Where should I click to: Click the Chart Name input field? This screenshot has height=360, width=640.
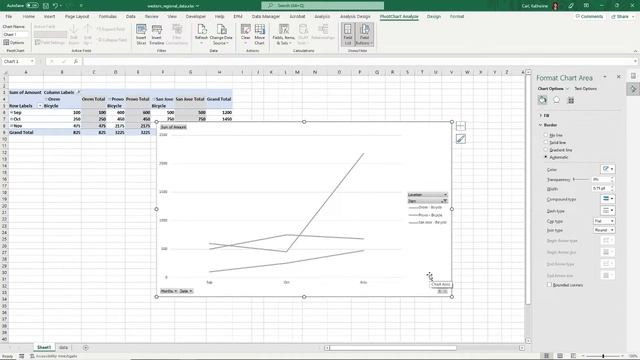(x=15, y=35)
